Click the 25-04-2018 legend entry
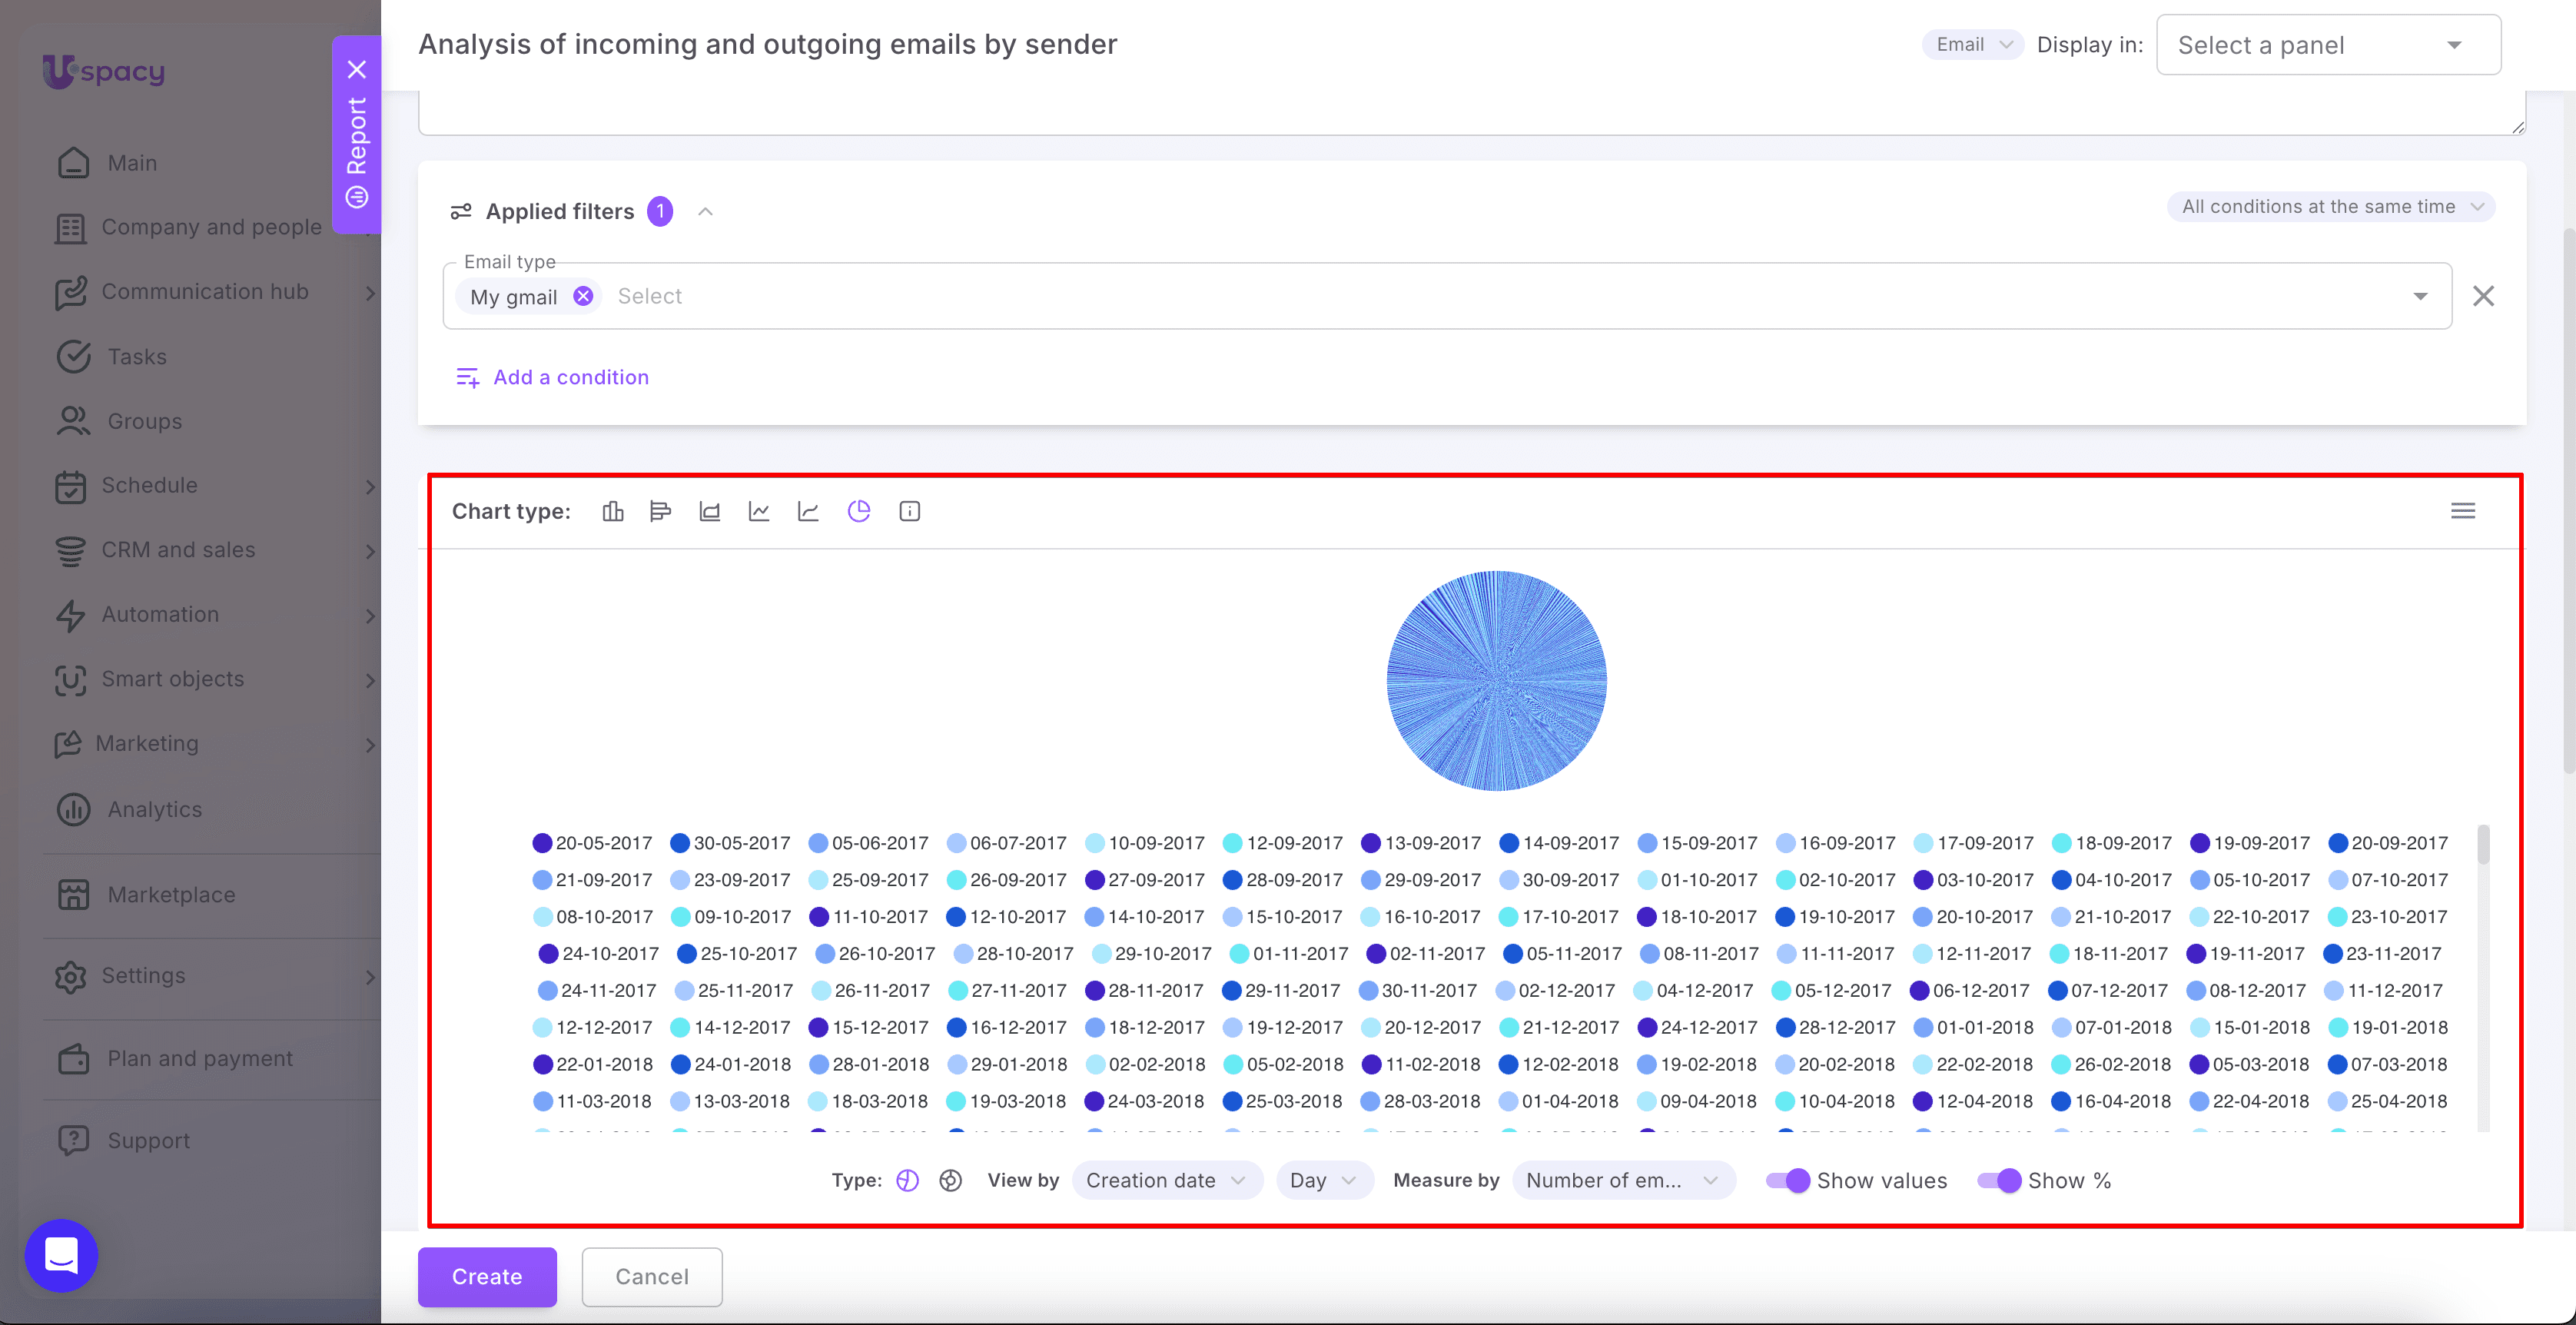The image size is (2576, 1325). [x=2388, y=1101]
